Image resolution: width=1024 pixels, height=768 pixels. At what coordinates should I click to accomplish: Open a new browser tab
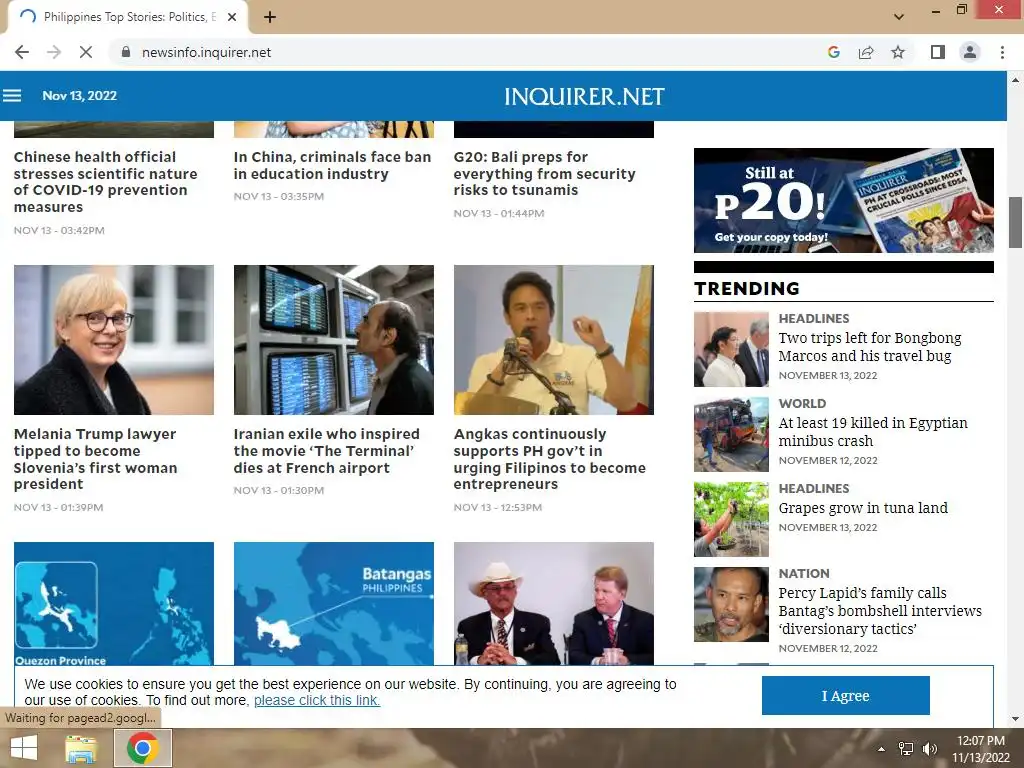tap(270, 17)
